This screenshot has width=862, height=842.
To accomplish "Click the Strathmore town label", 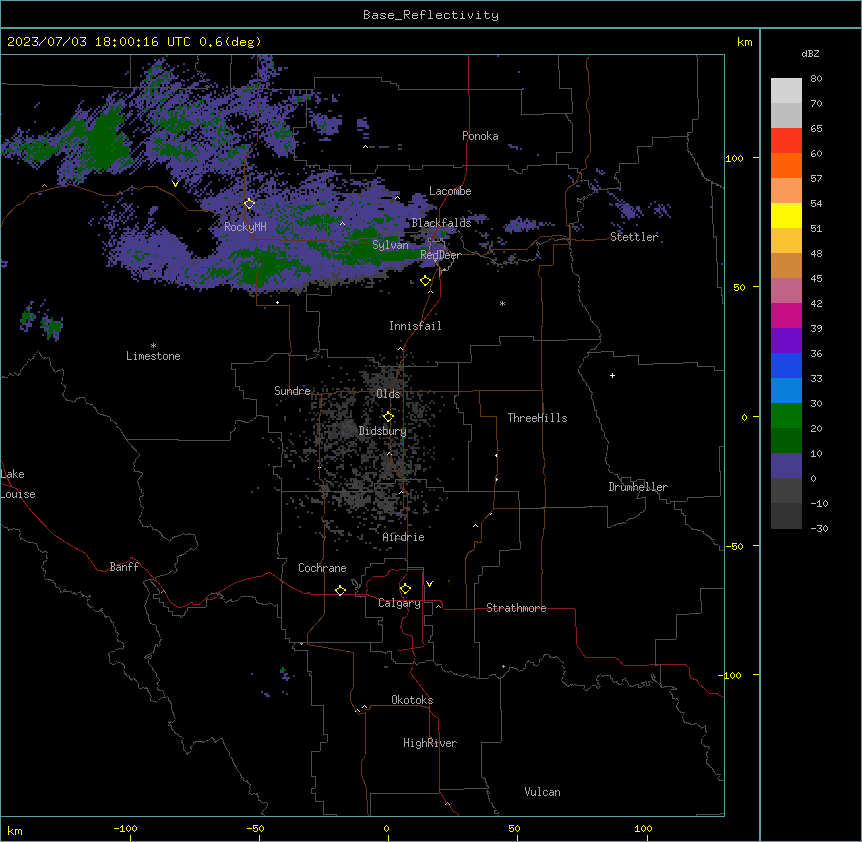I will pos(516,608).
